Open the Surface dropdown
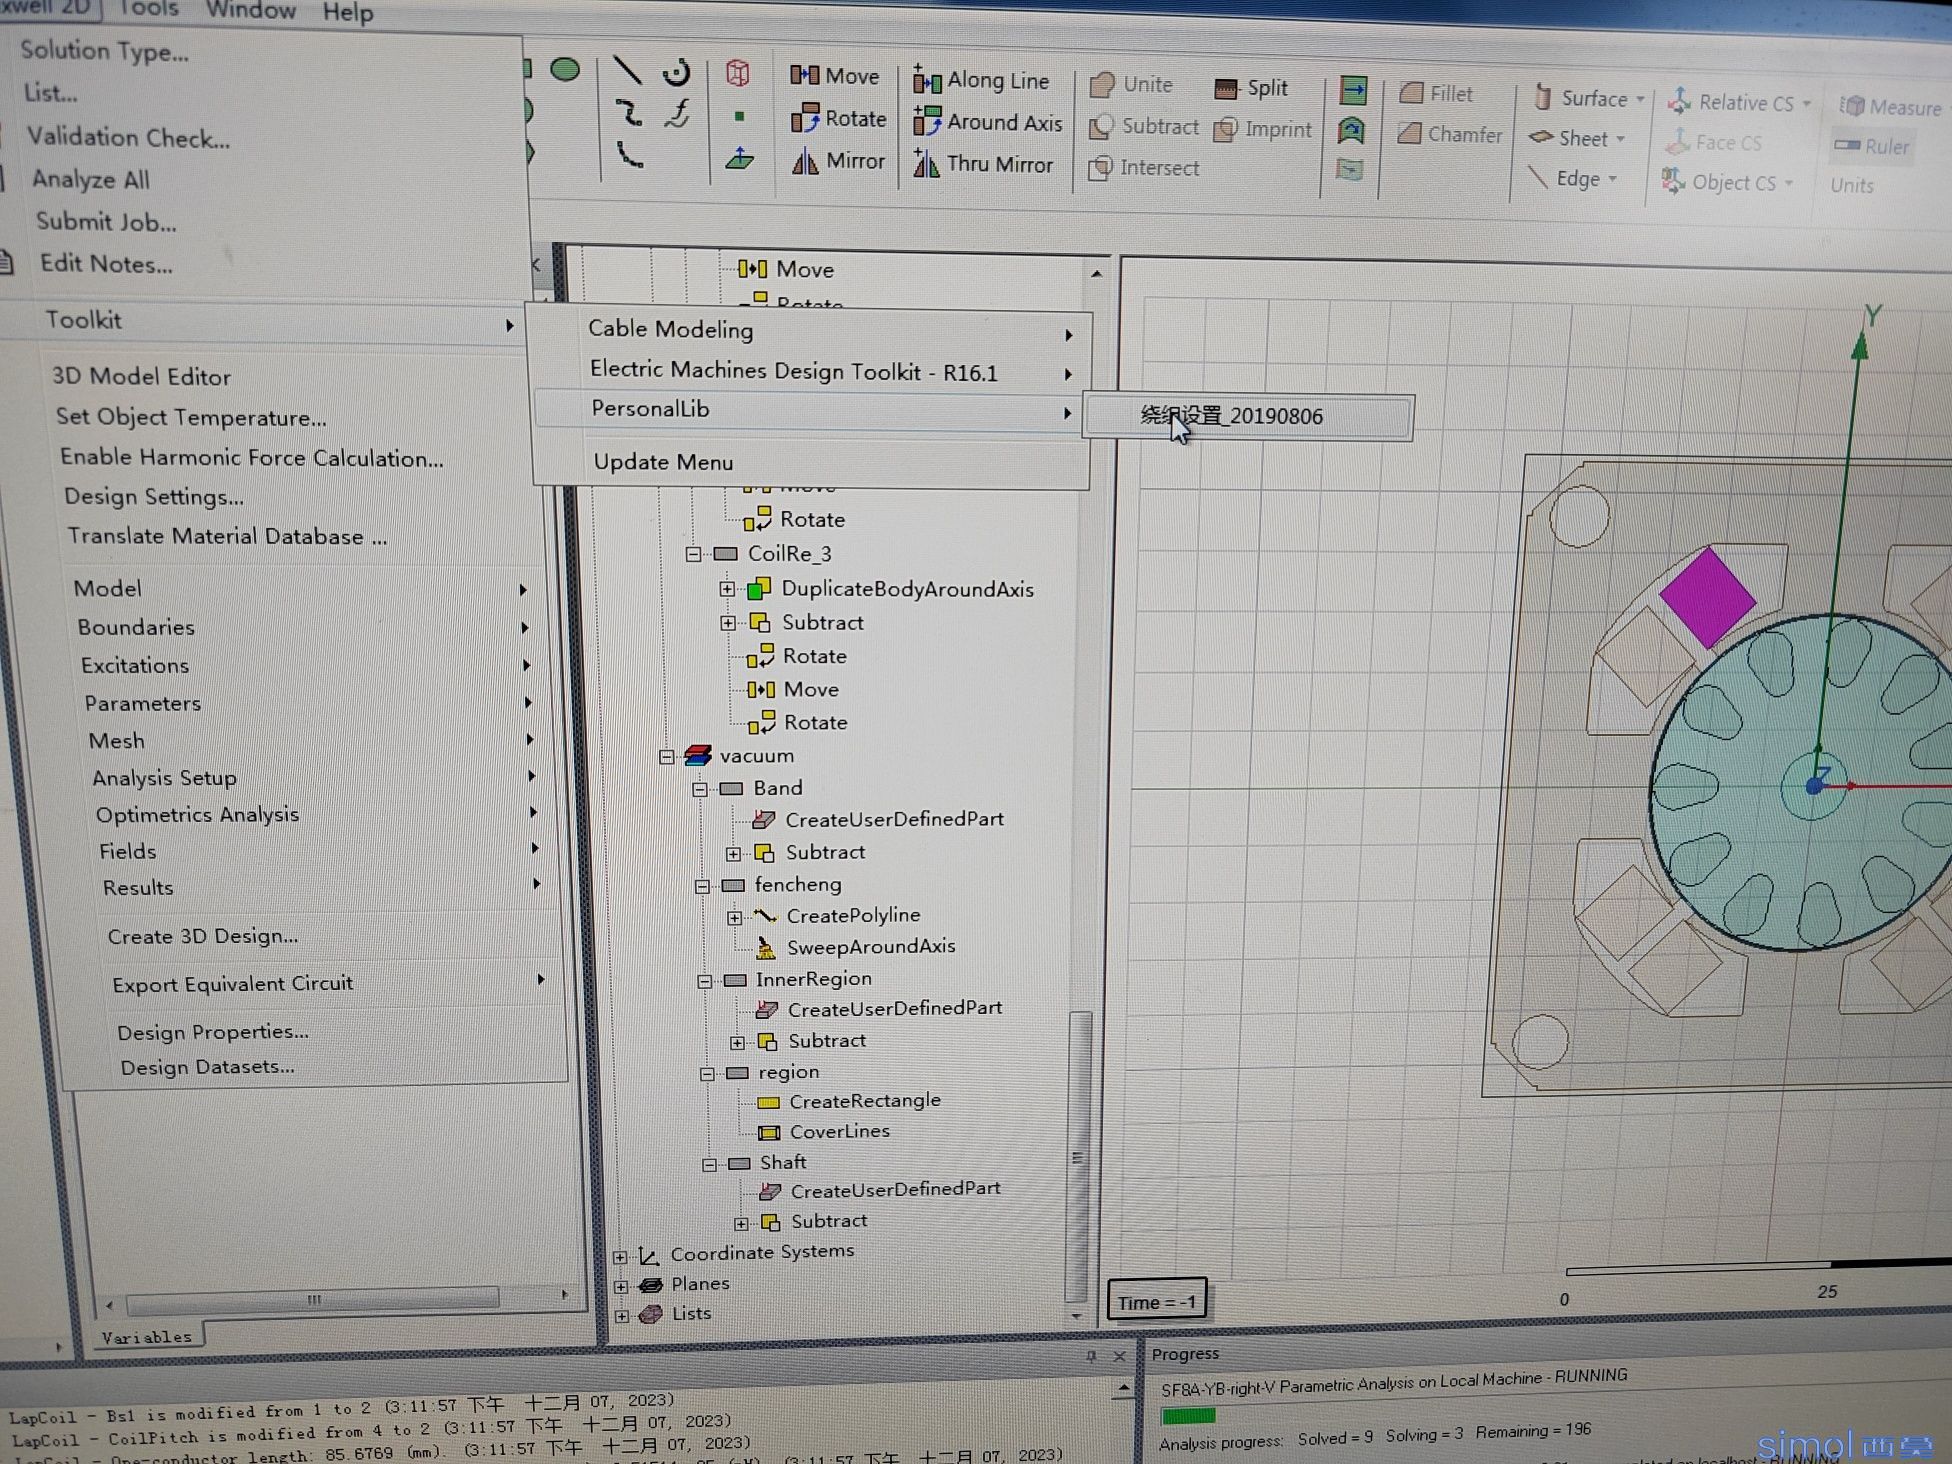This screenshot has height=1464, width=1952. point(1590,98)
